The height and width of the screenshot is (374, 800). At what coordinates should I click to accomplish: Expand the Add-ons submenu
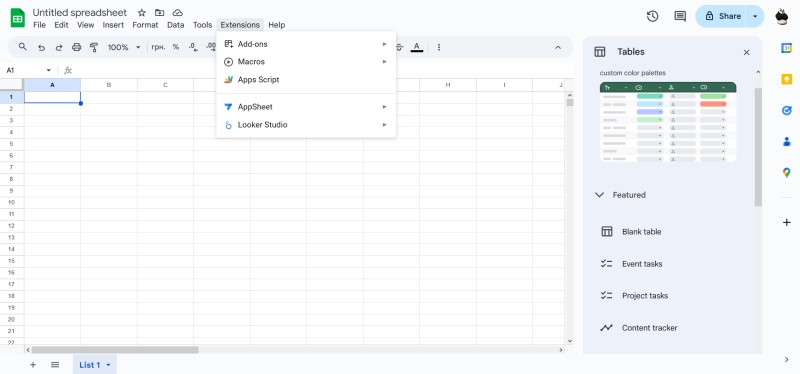306,44
